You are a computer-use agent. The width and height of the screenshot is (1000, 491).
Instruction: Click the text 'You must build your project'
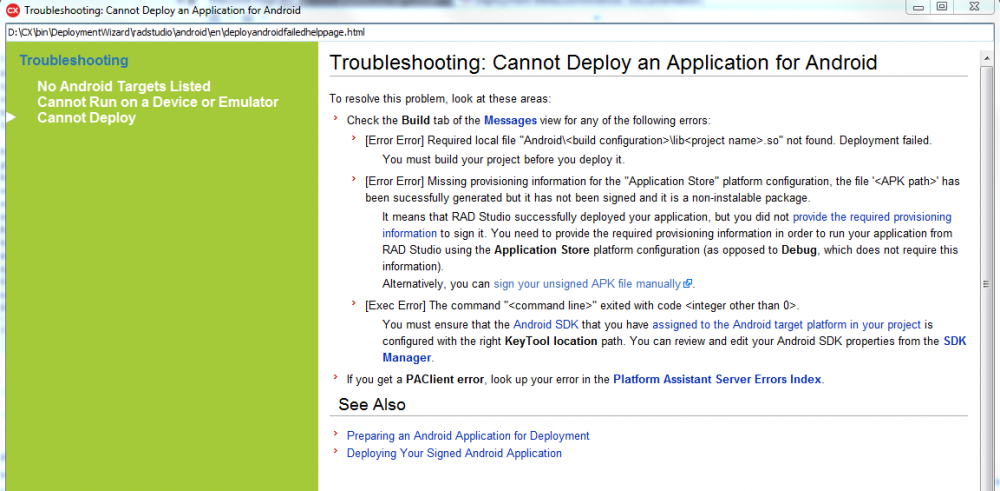click(503, 159)
